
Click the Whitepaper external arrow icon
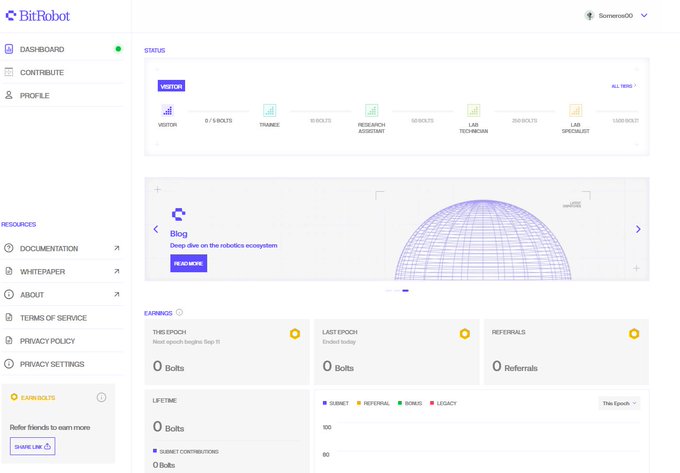coord(117,271)
